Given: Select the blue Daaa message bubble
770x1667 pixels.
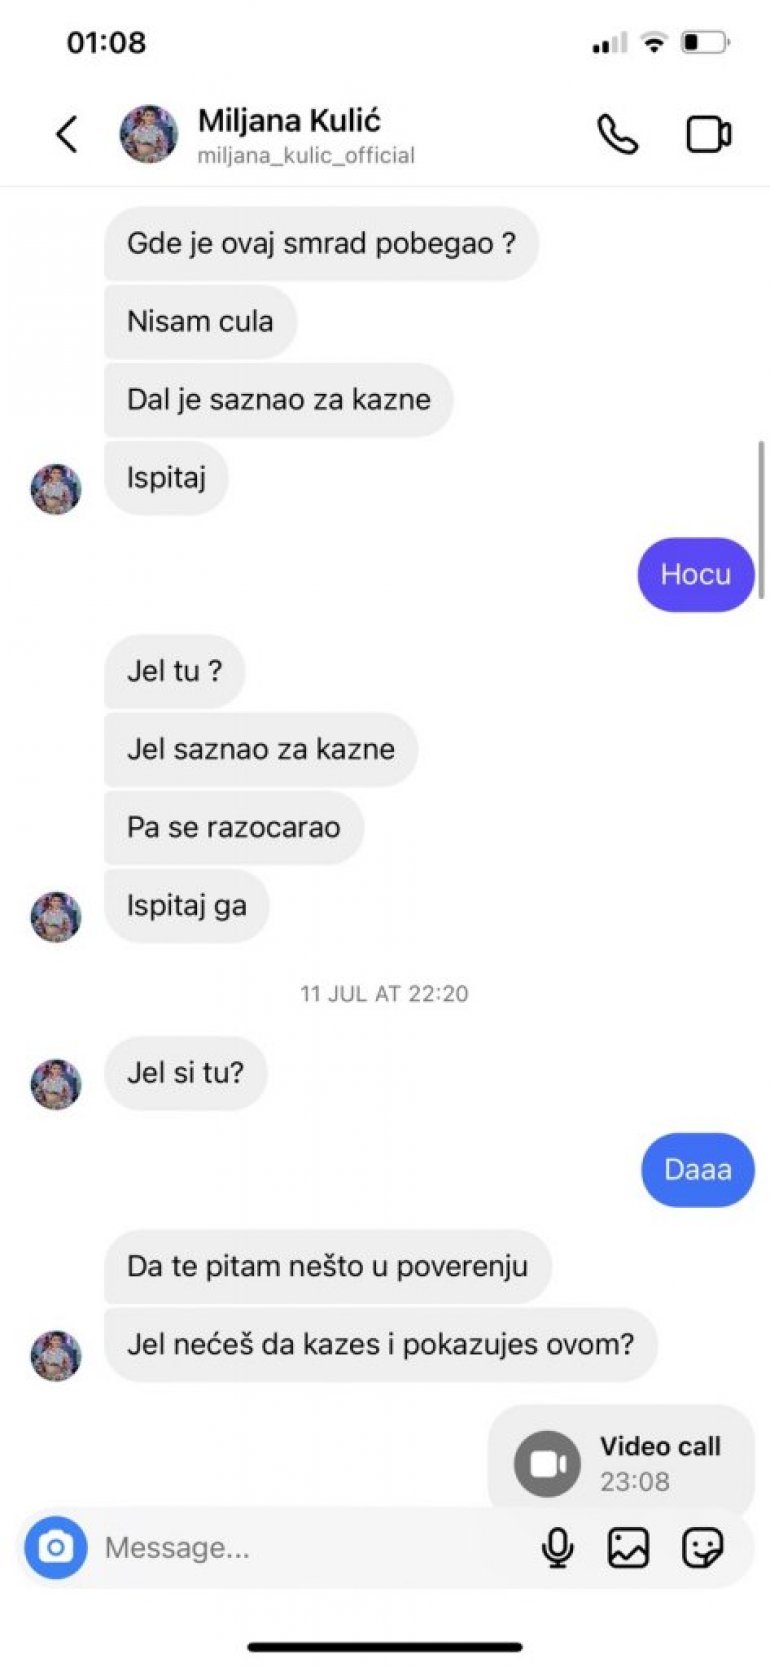Looking at the screenshot, I should tap(698, 1169).
